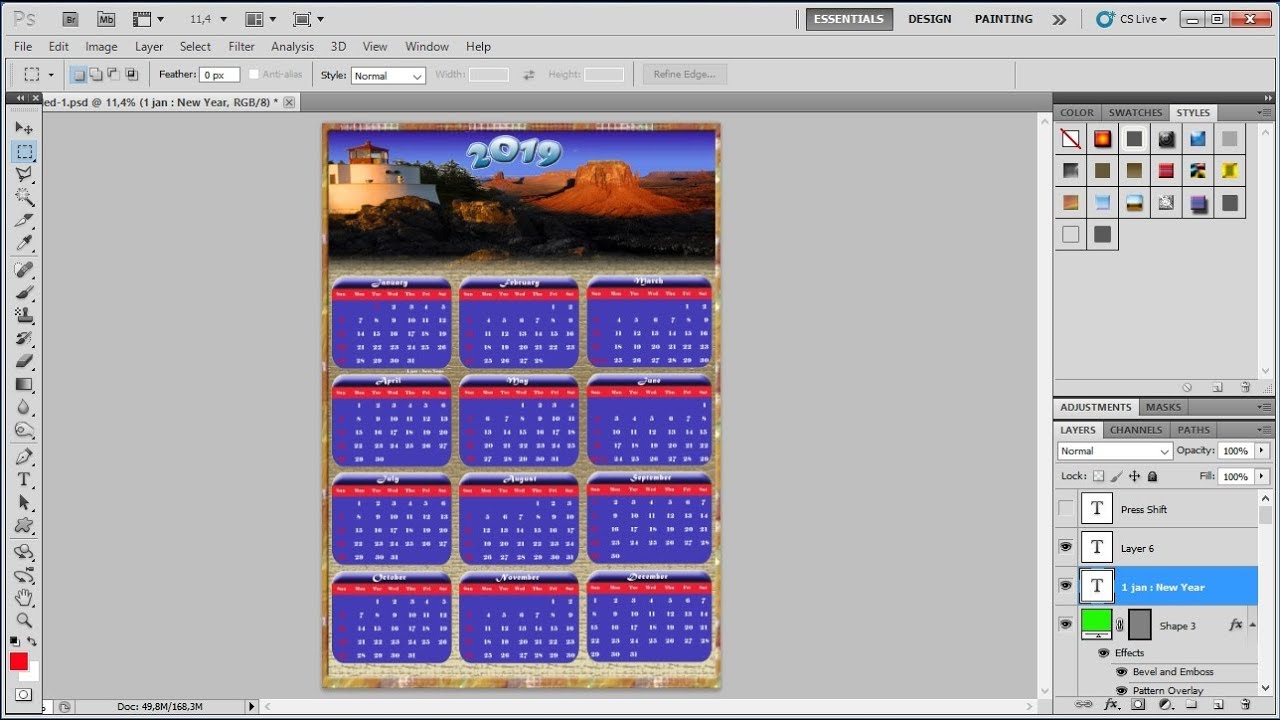
Task: Switch to the Masks tab
Action: [x=1163, y=407]
